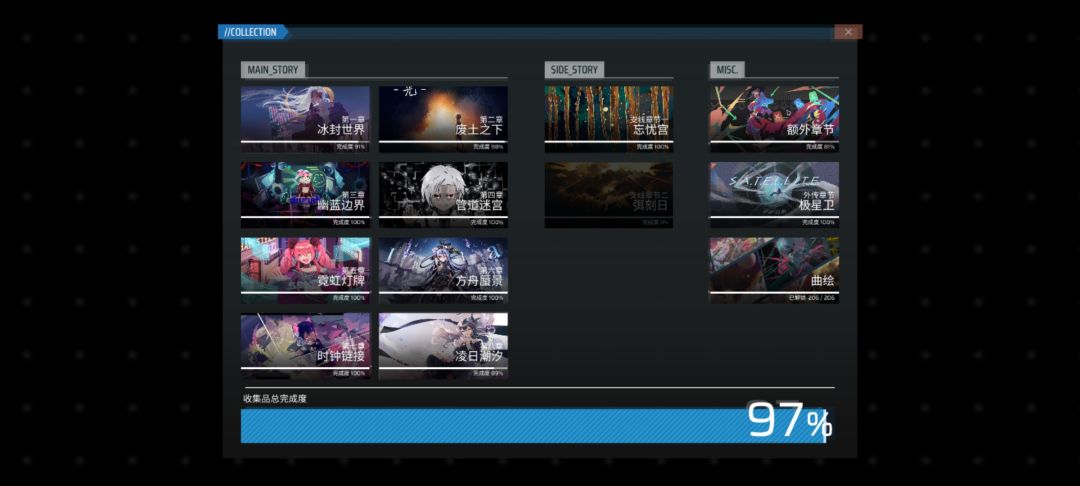Screen dimensions: 1080x486
Task: Open chapter two 废土之下 card
Action: coord(443,119)
